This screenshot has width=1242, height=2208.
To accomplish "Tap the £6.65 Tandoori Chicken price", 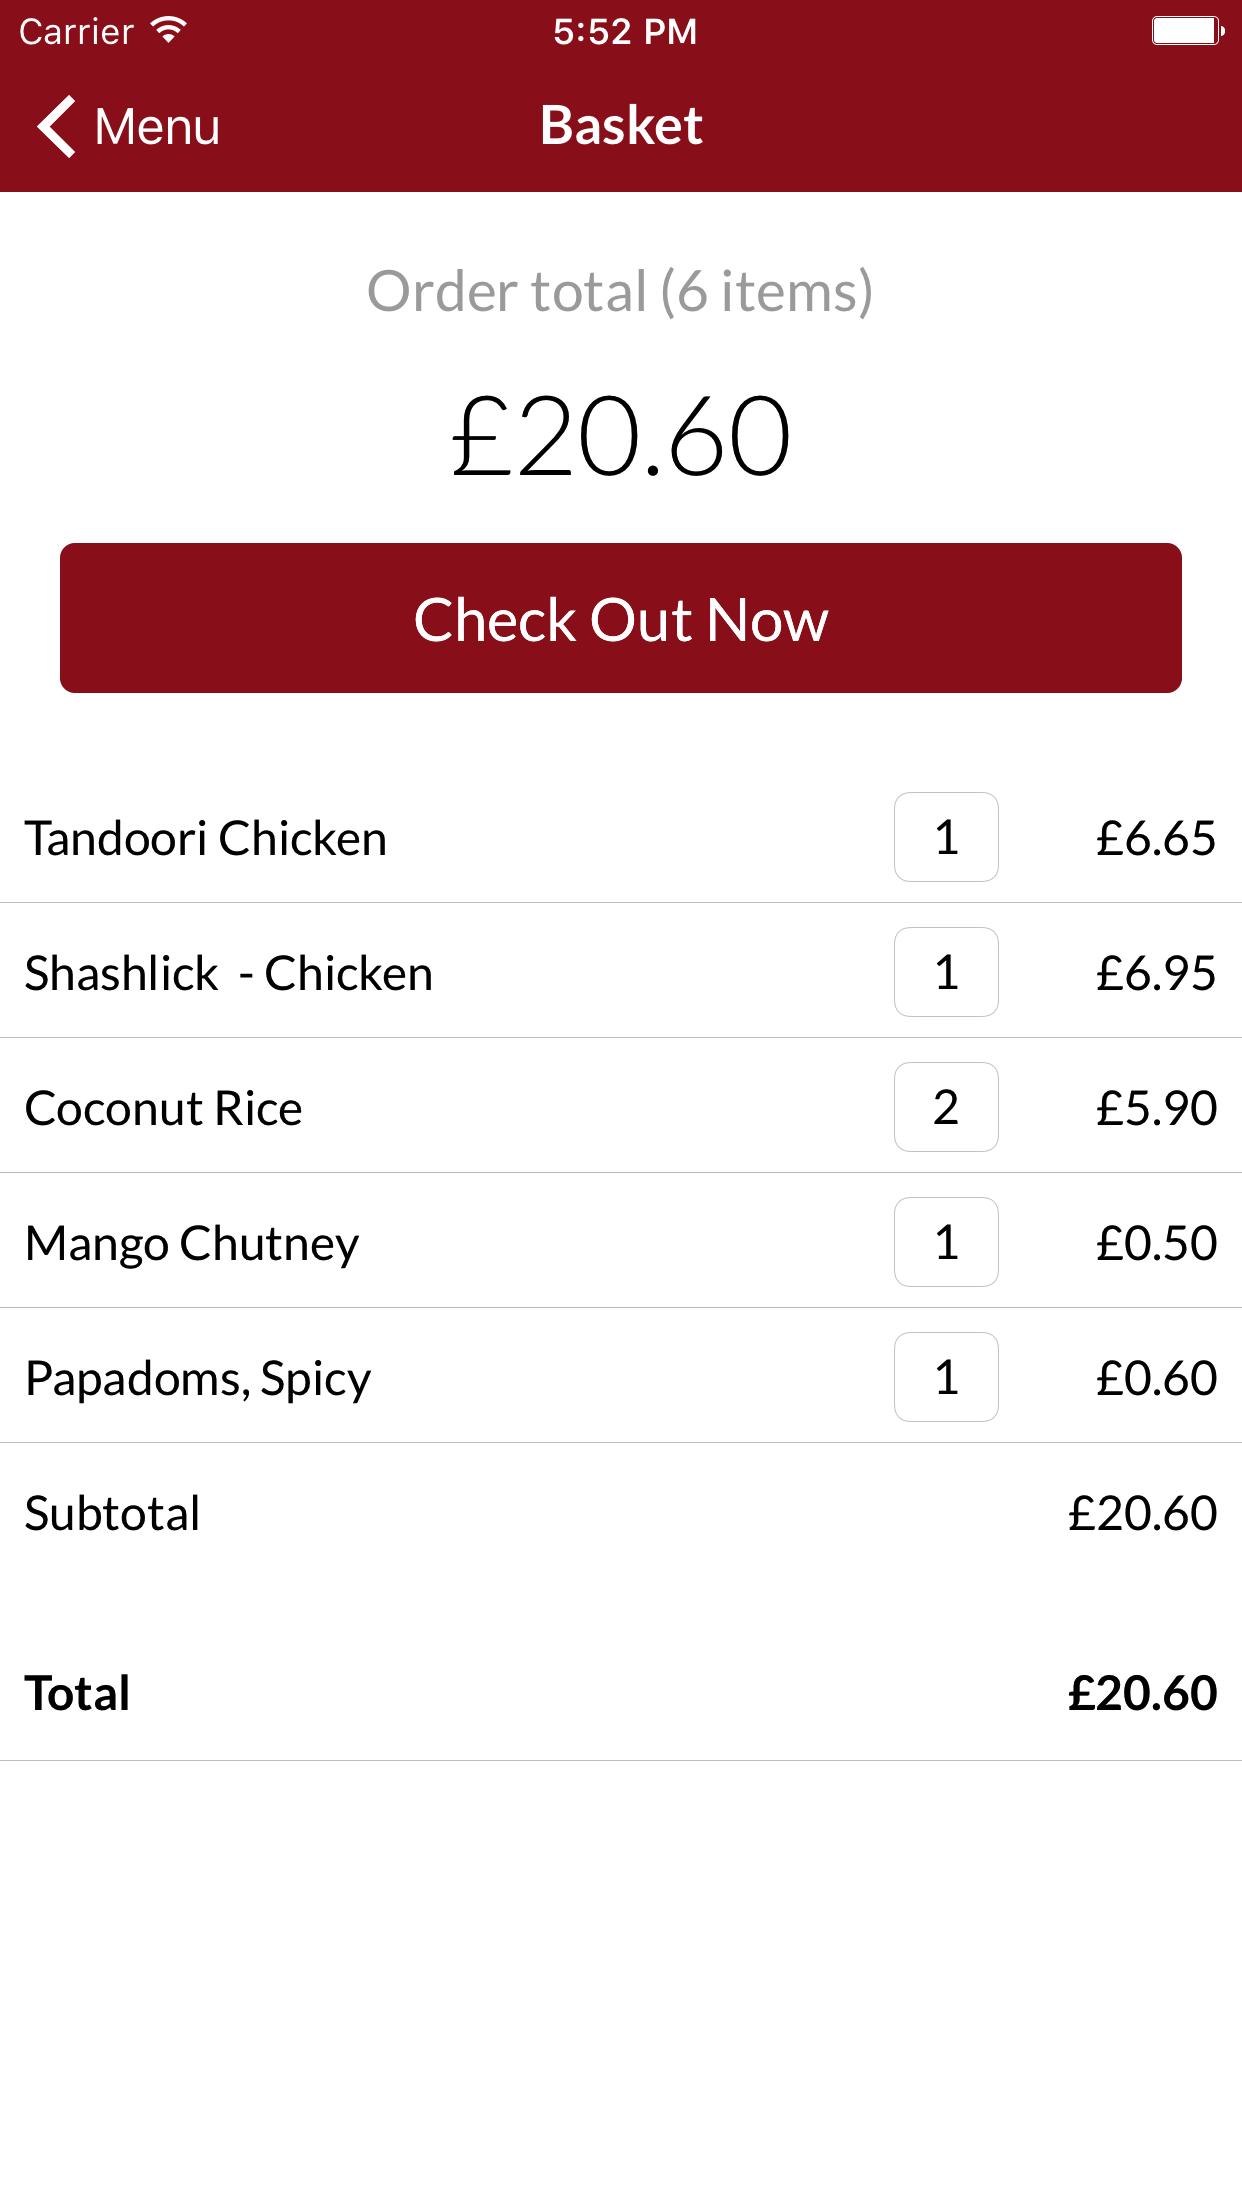I will (1155, 838).
